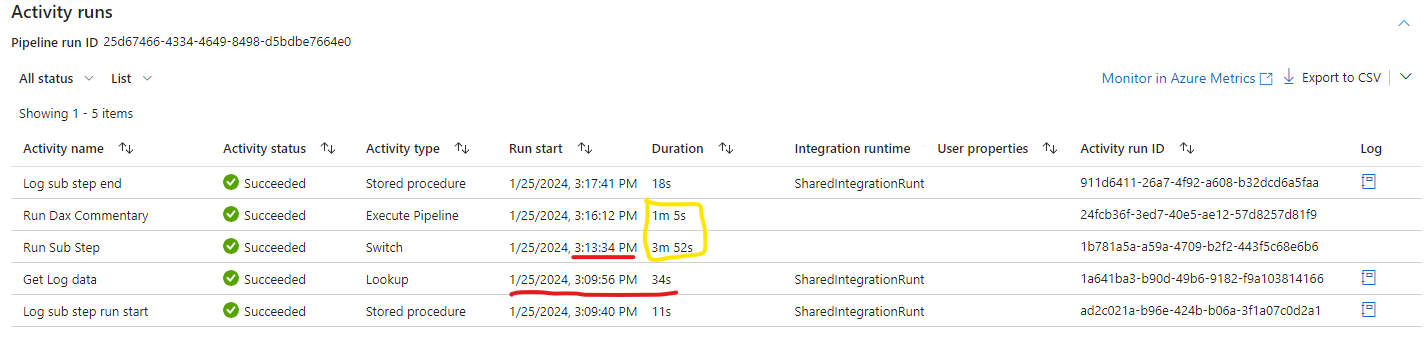1427x363 pixels.
Task: Open the All status filter dropdown
Action: [56, 78]
